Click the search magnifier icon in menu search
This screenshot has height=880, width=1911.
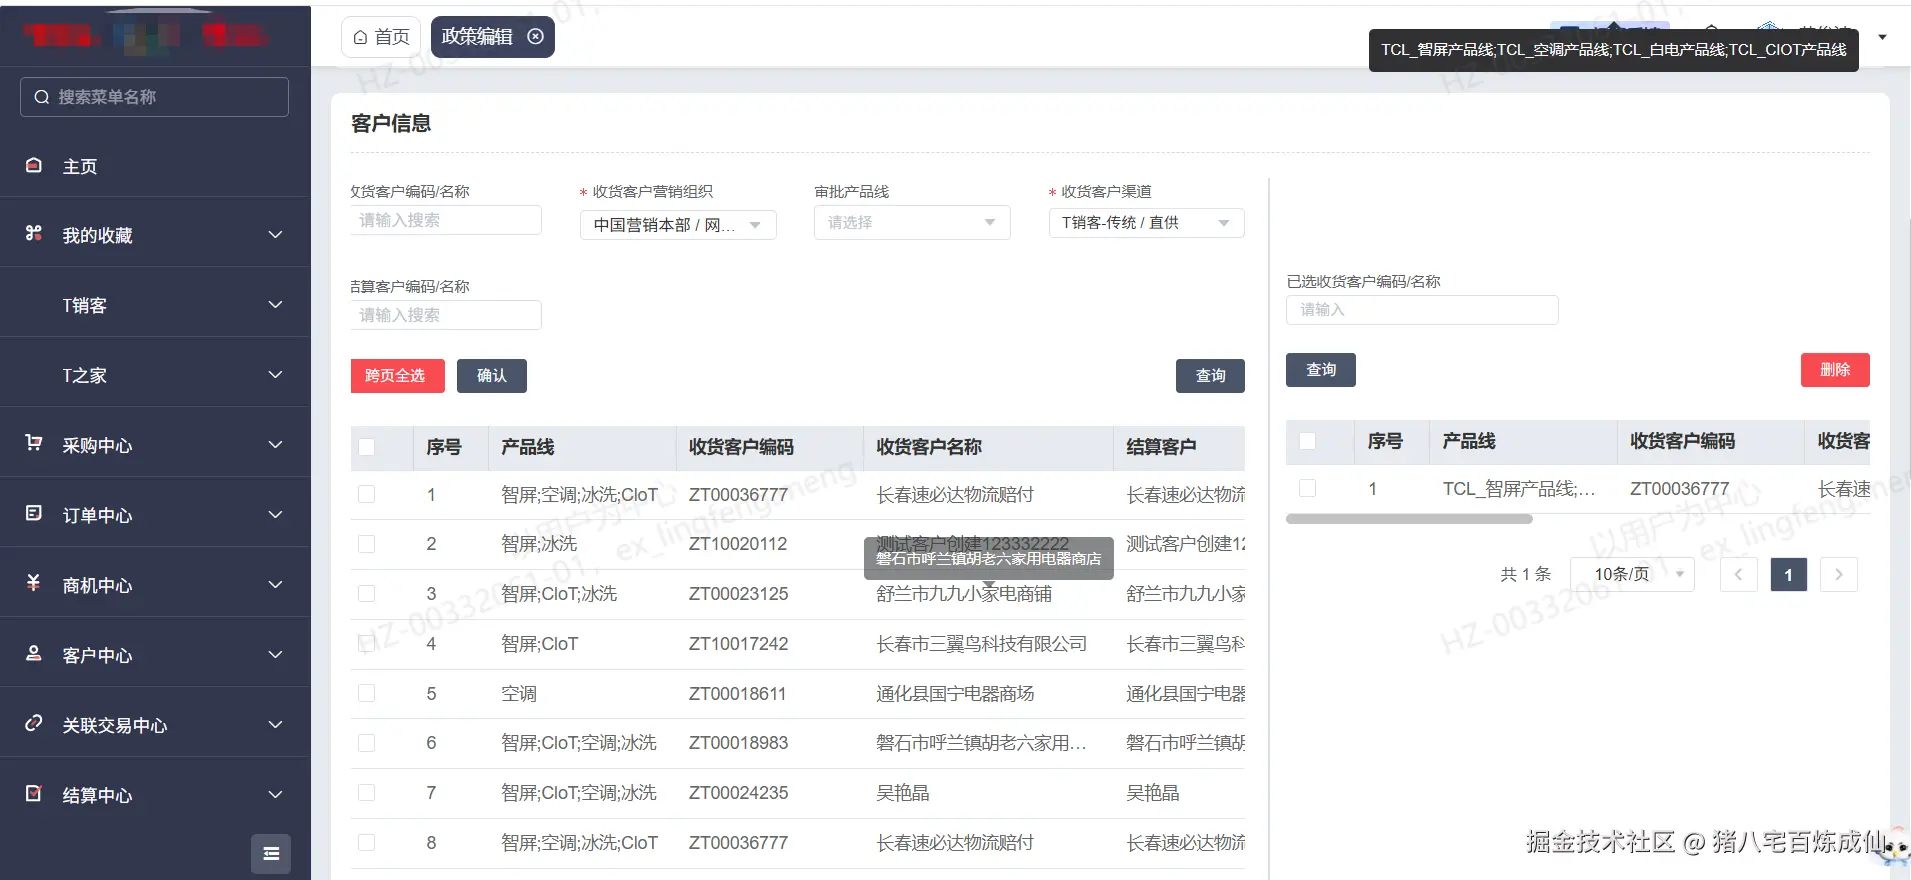tap(42, 97)
